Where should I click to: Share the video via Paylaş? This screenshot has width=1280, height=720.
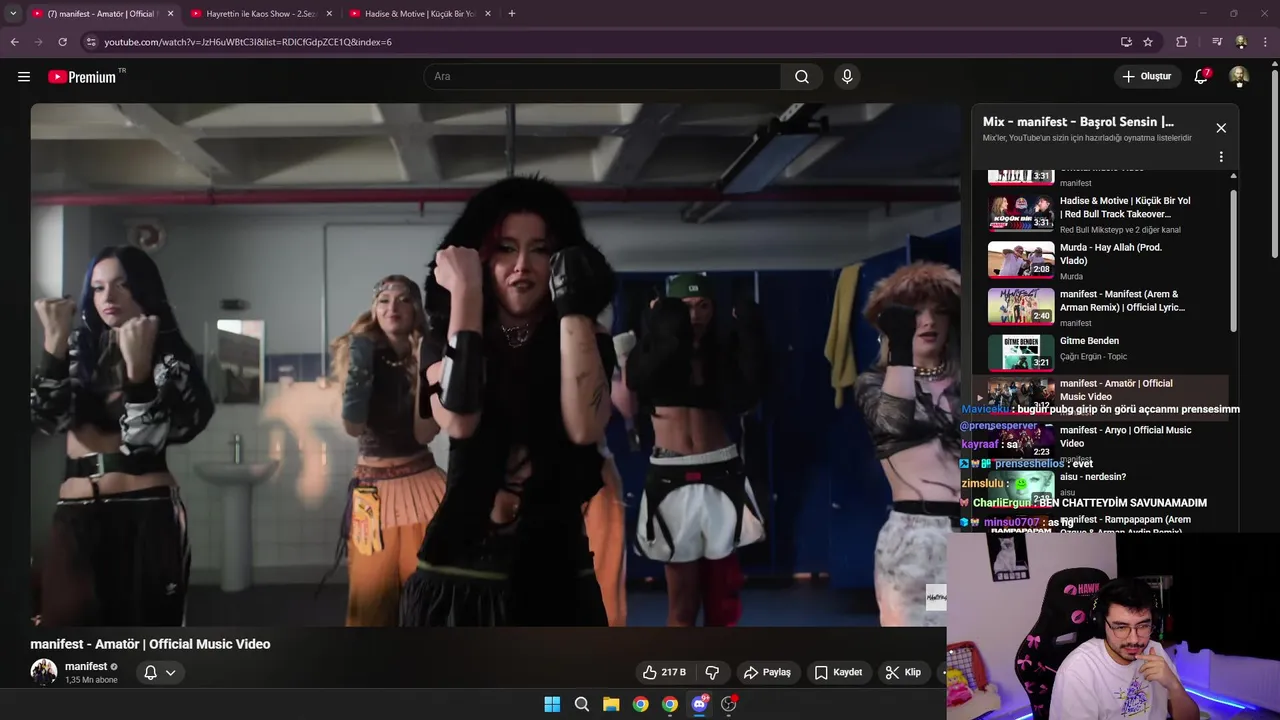point(768,673)
